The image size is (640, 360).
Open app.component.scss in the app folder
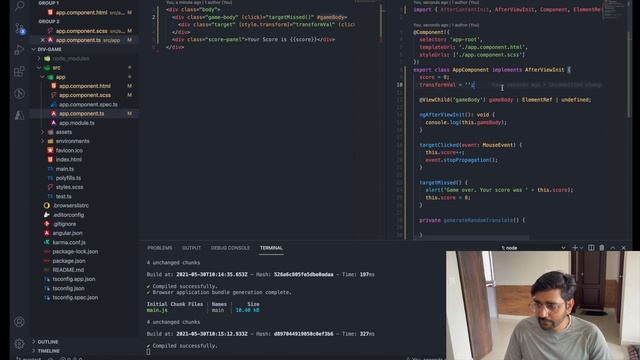84,95
